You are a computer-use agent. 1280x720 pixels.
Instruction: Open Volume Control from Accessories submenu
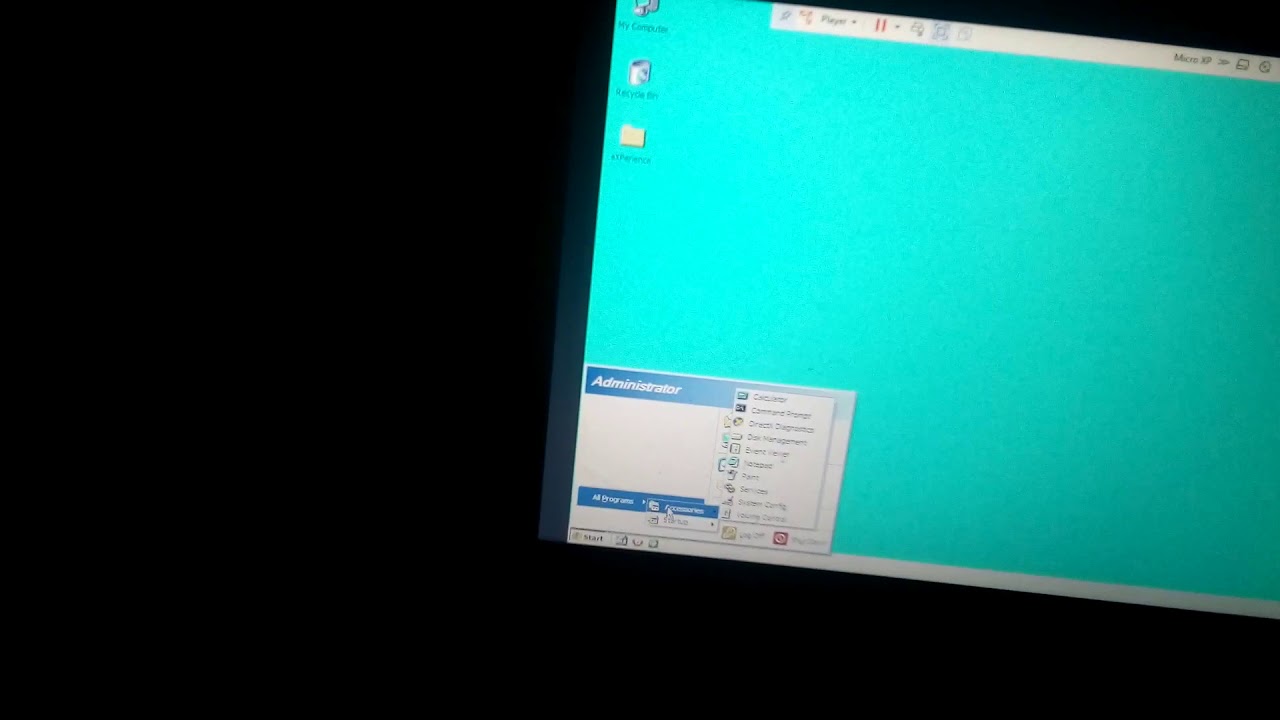[x=763, y=516]
